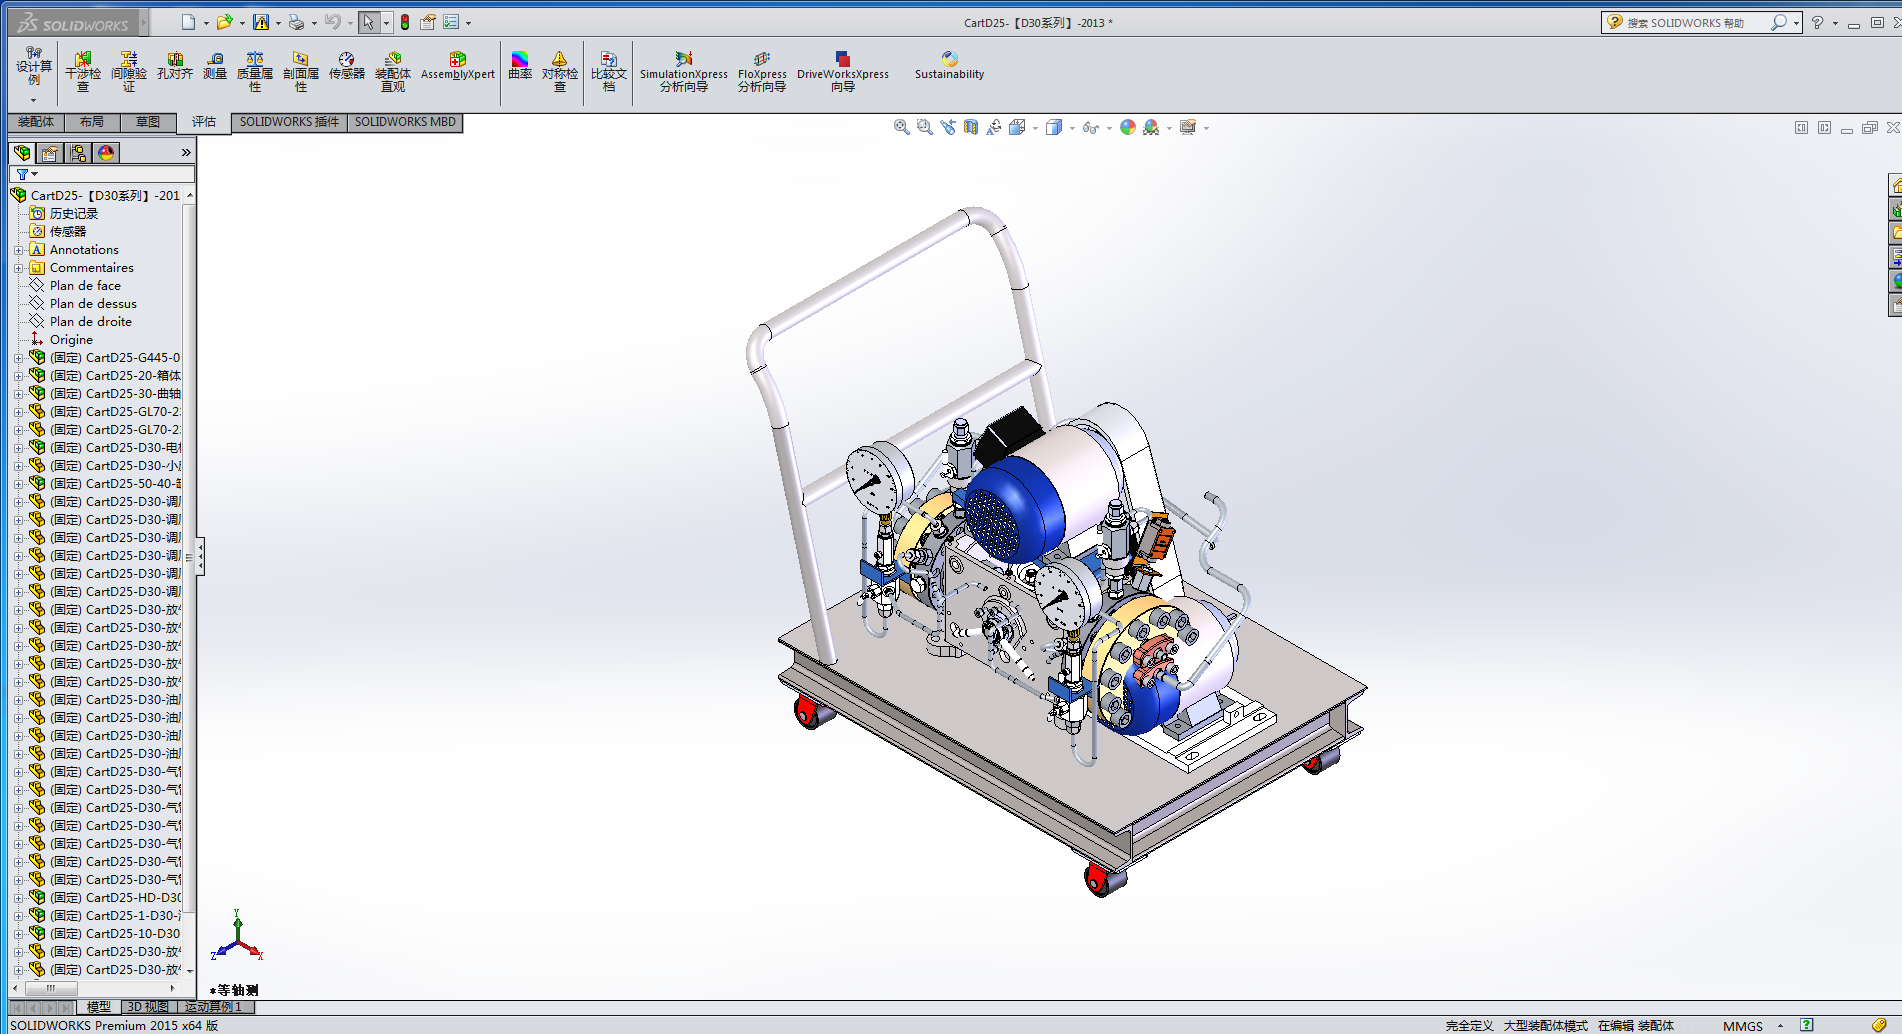1902x1034 pixels.
Task: Open the Sustainability tool
Action: point(949,66)
